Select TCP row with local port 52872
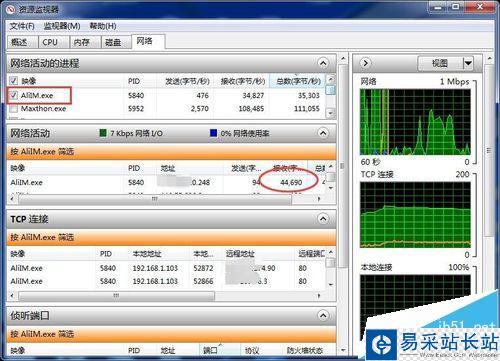The image size is (500, 361). pos(167,268)
